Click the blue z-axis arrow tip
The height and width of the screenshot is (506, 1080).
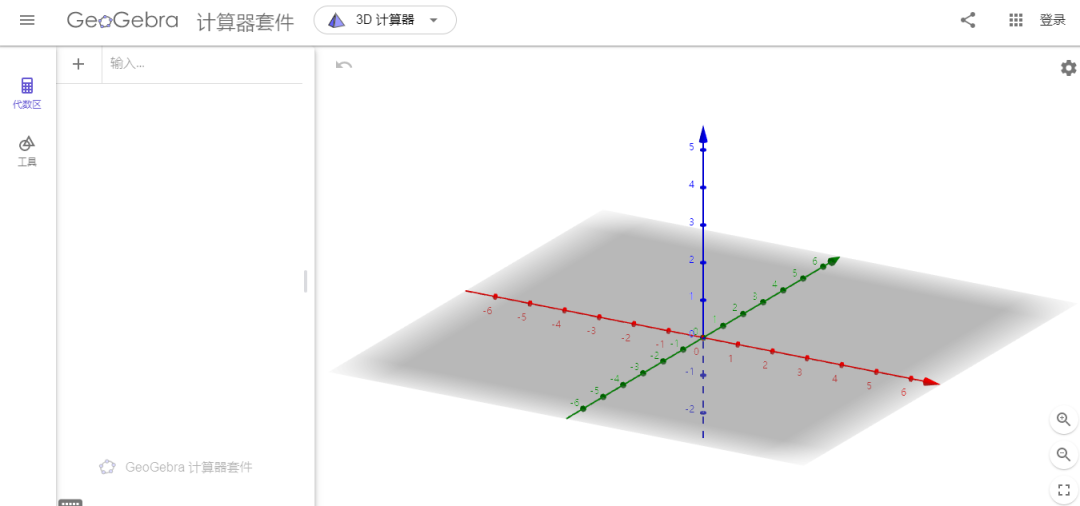pos(703,133)
